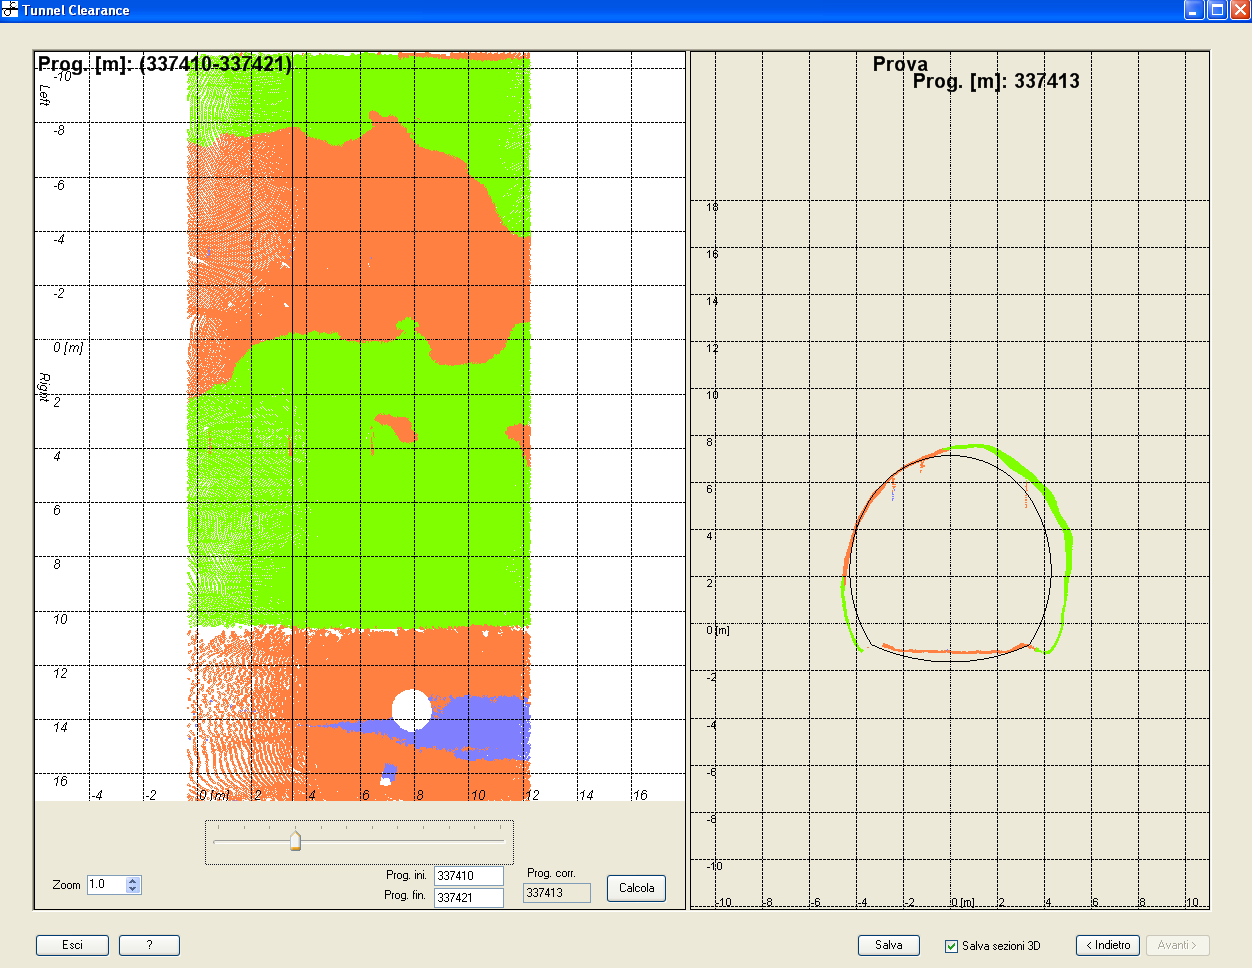Increase Zoom with the up arrow
1252x968 pixels.
pyautogui.click(x=134, y=880)
